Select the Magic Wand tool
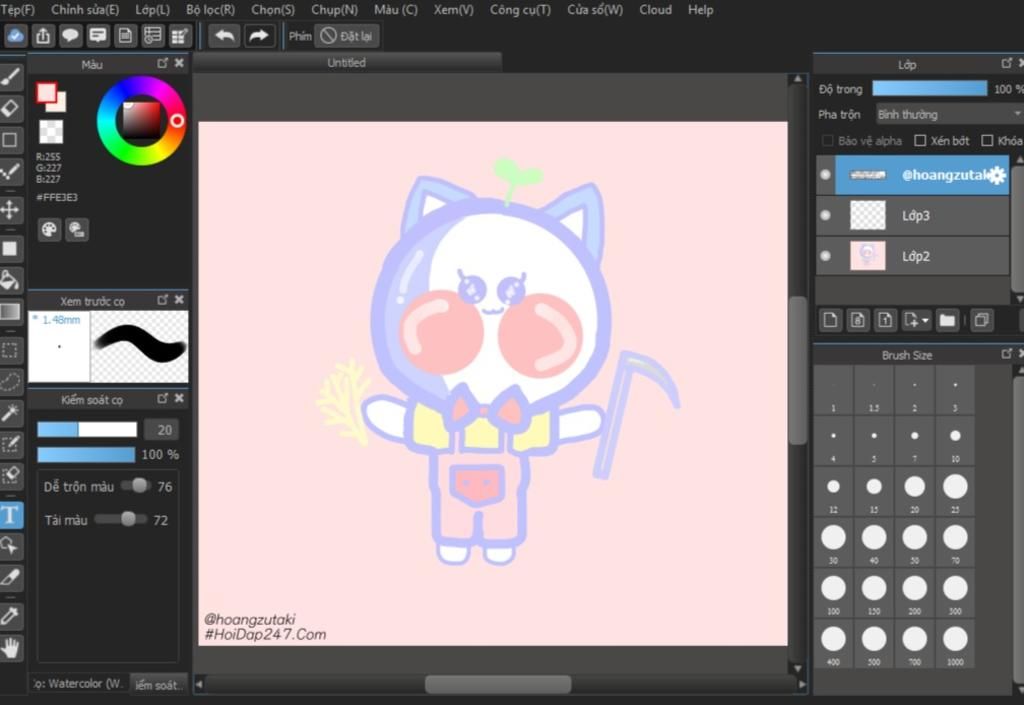Viewport: 1024px width, 705px height. (x=10, y=413)
